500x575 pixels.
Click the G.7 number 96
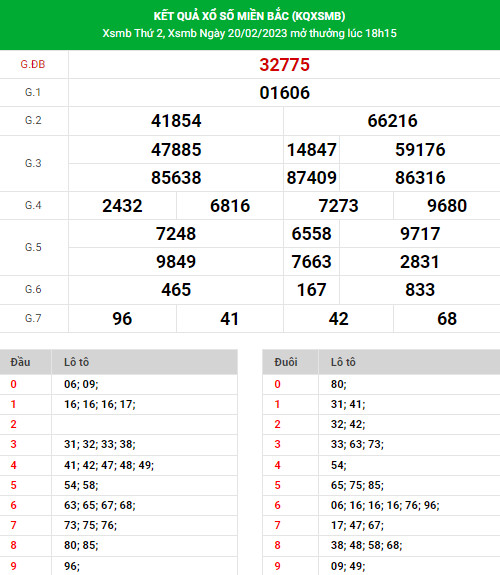click(x=122, y=319)
